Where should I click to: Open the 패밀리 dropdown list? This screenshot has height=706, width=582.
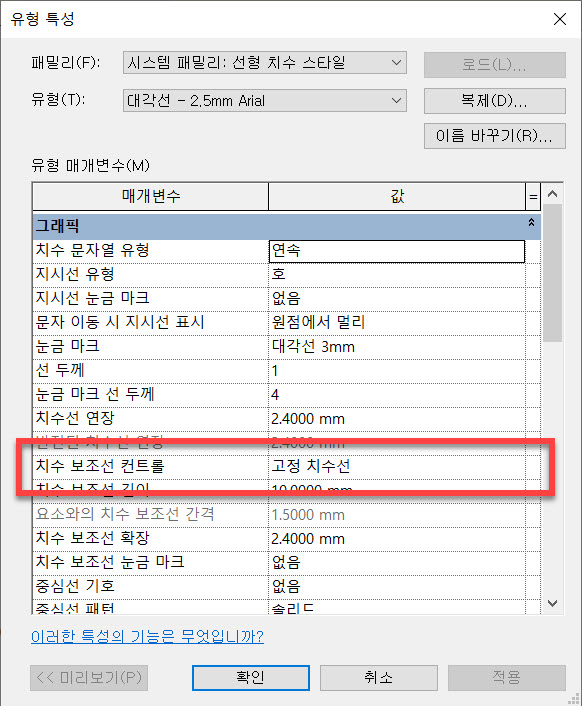(265, 63)
